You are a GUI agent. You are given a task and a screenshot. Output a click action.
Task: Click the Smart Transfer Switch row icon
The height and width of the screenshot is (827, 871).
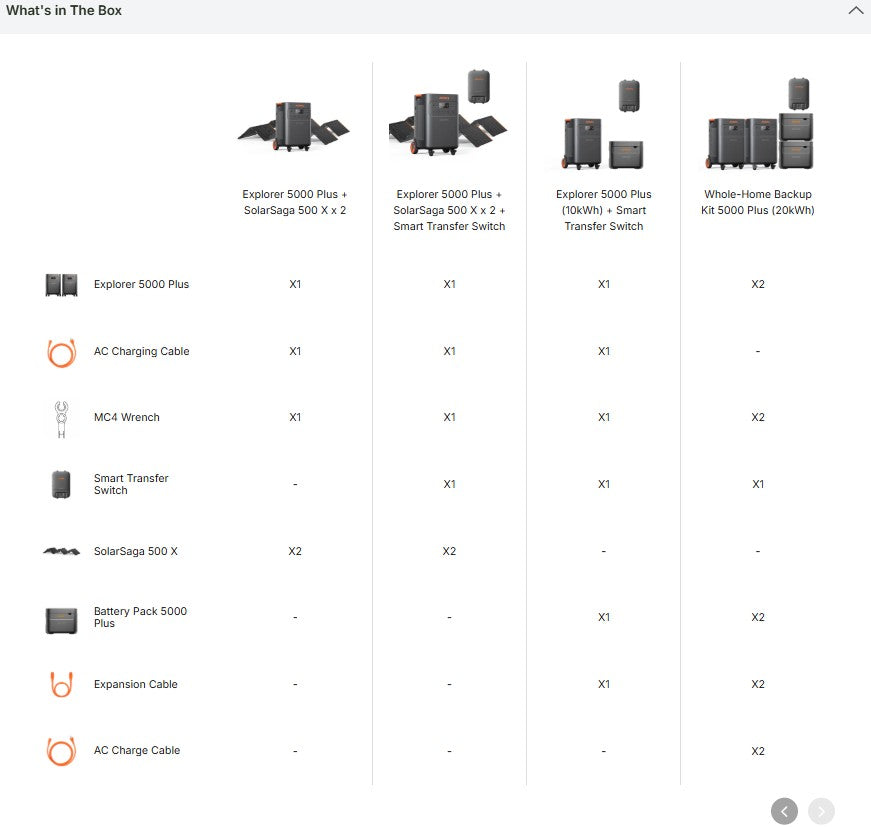pos(61,485)
